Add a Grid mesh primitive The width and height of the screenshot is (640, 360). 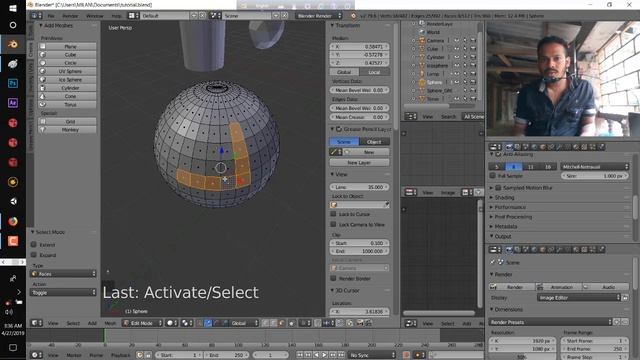(67, 122)
